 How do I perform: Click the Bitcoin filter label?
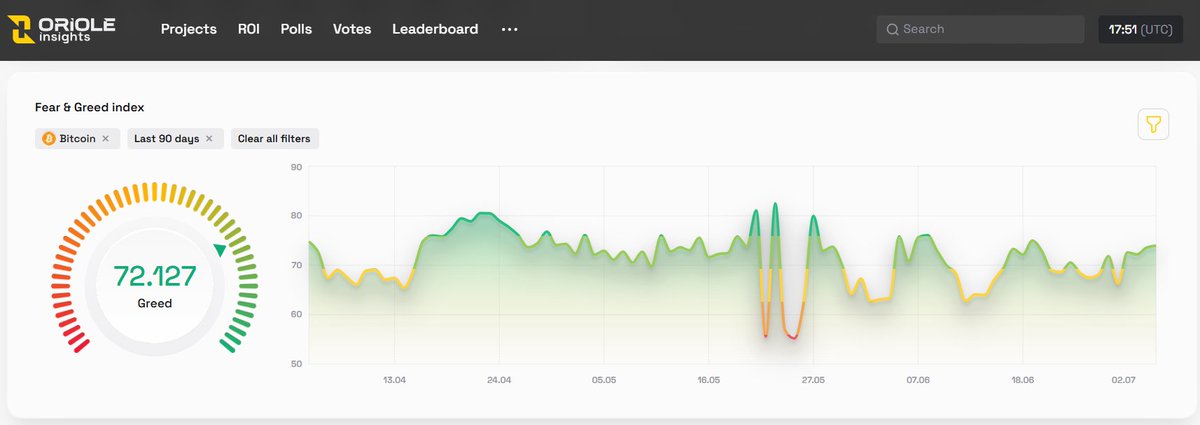[78, 139]
